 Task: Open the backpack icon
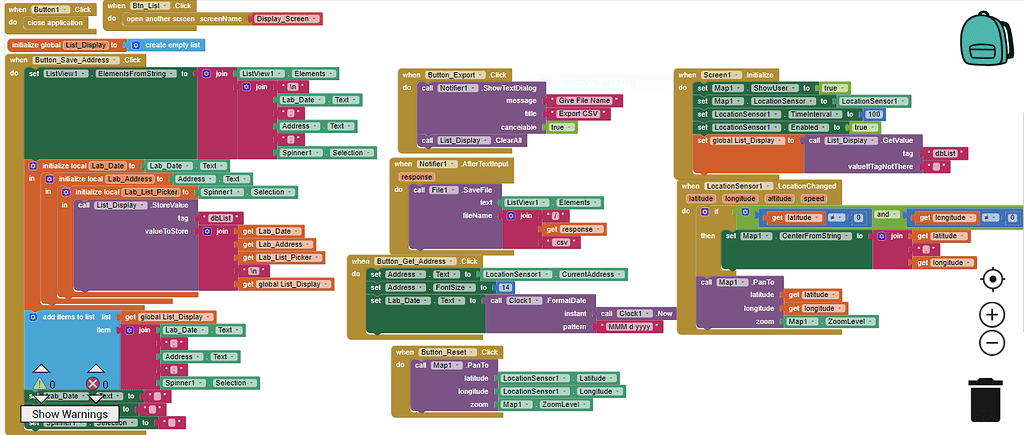point(988,39)
